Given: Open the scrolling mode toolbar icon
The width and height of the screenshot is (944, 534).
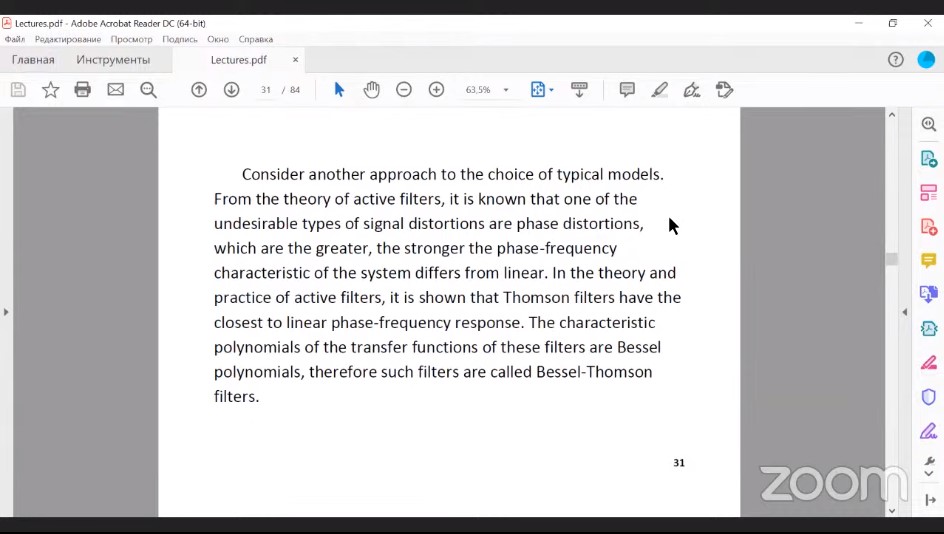Looking at the screenshot, I should (x=579, y=90).
